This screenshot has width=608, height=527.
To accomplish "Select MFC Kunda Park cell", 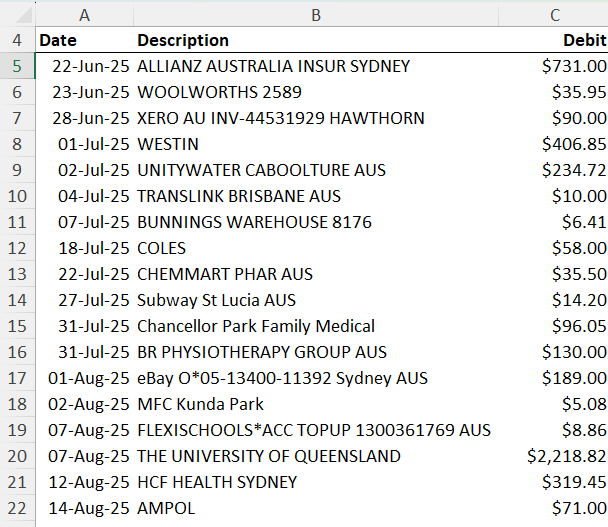I will 316,404.
